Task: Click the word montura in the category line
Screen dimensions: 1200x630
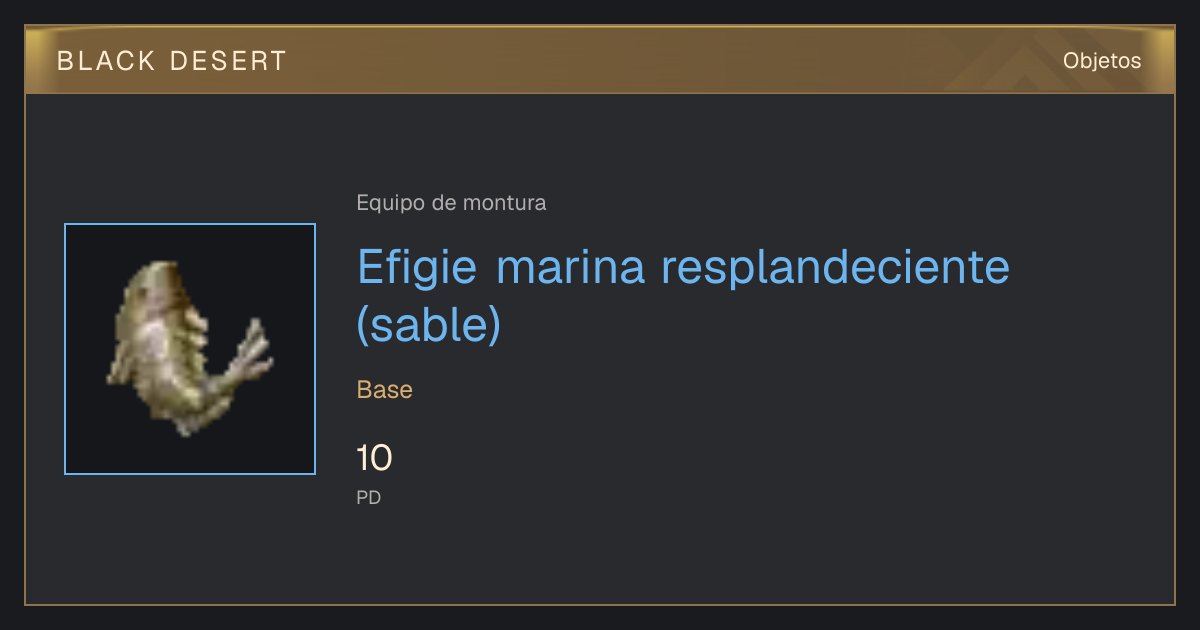Action: click(x=505, y=203)
